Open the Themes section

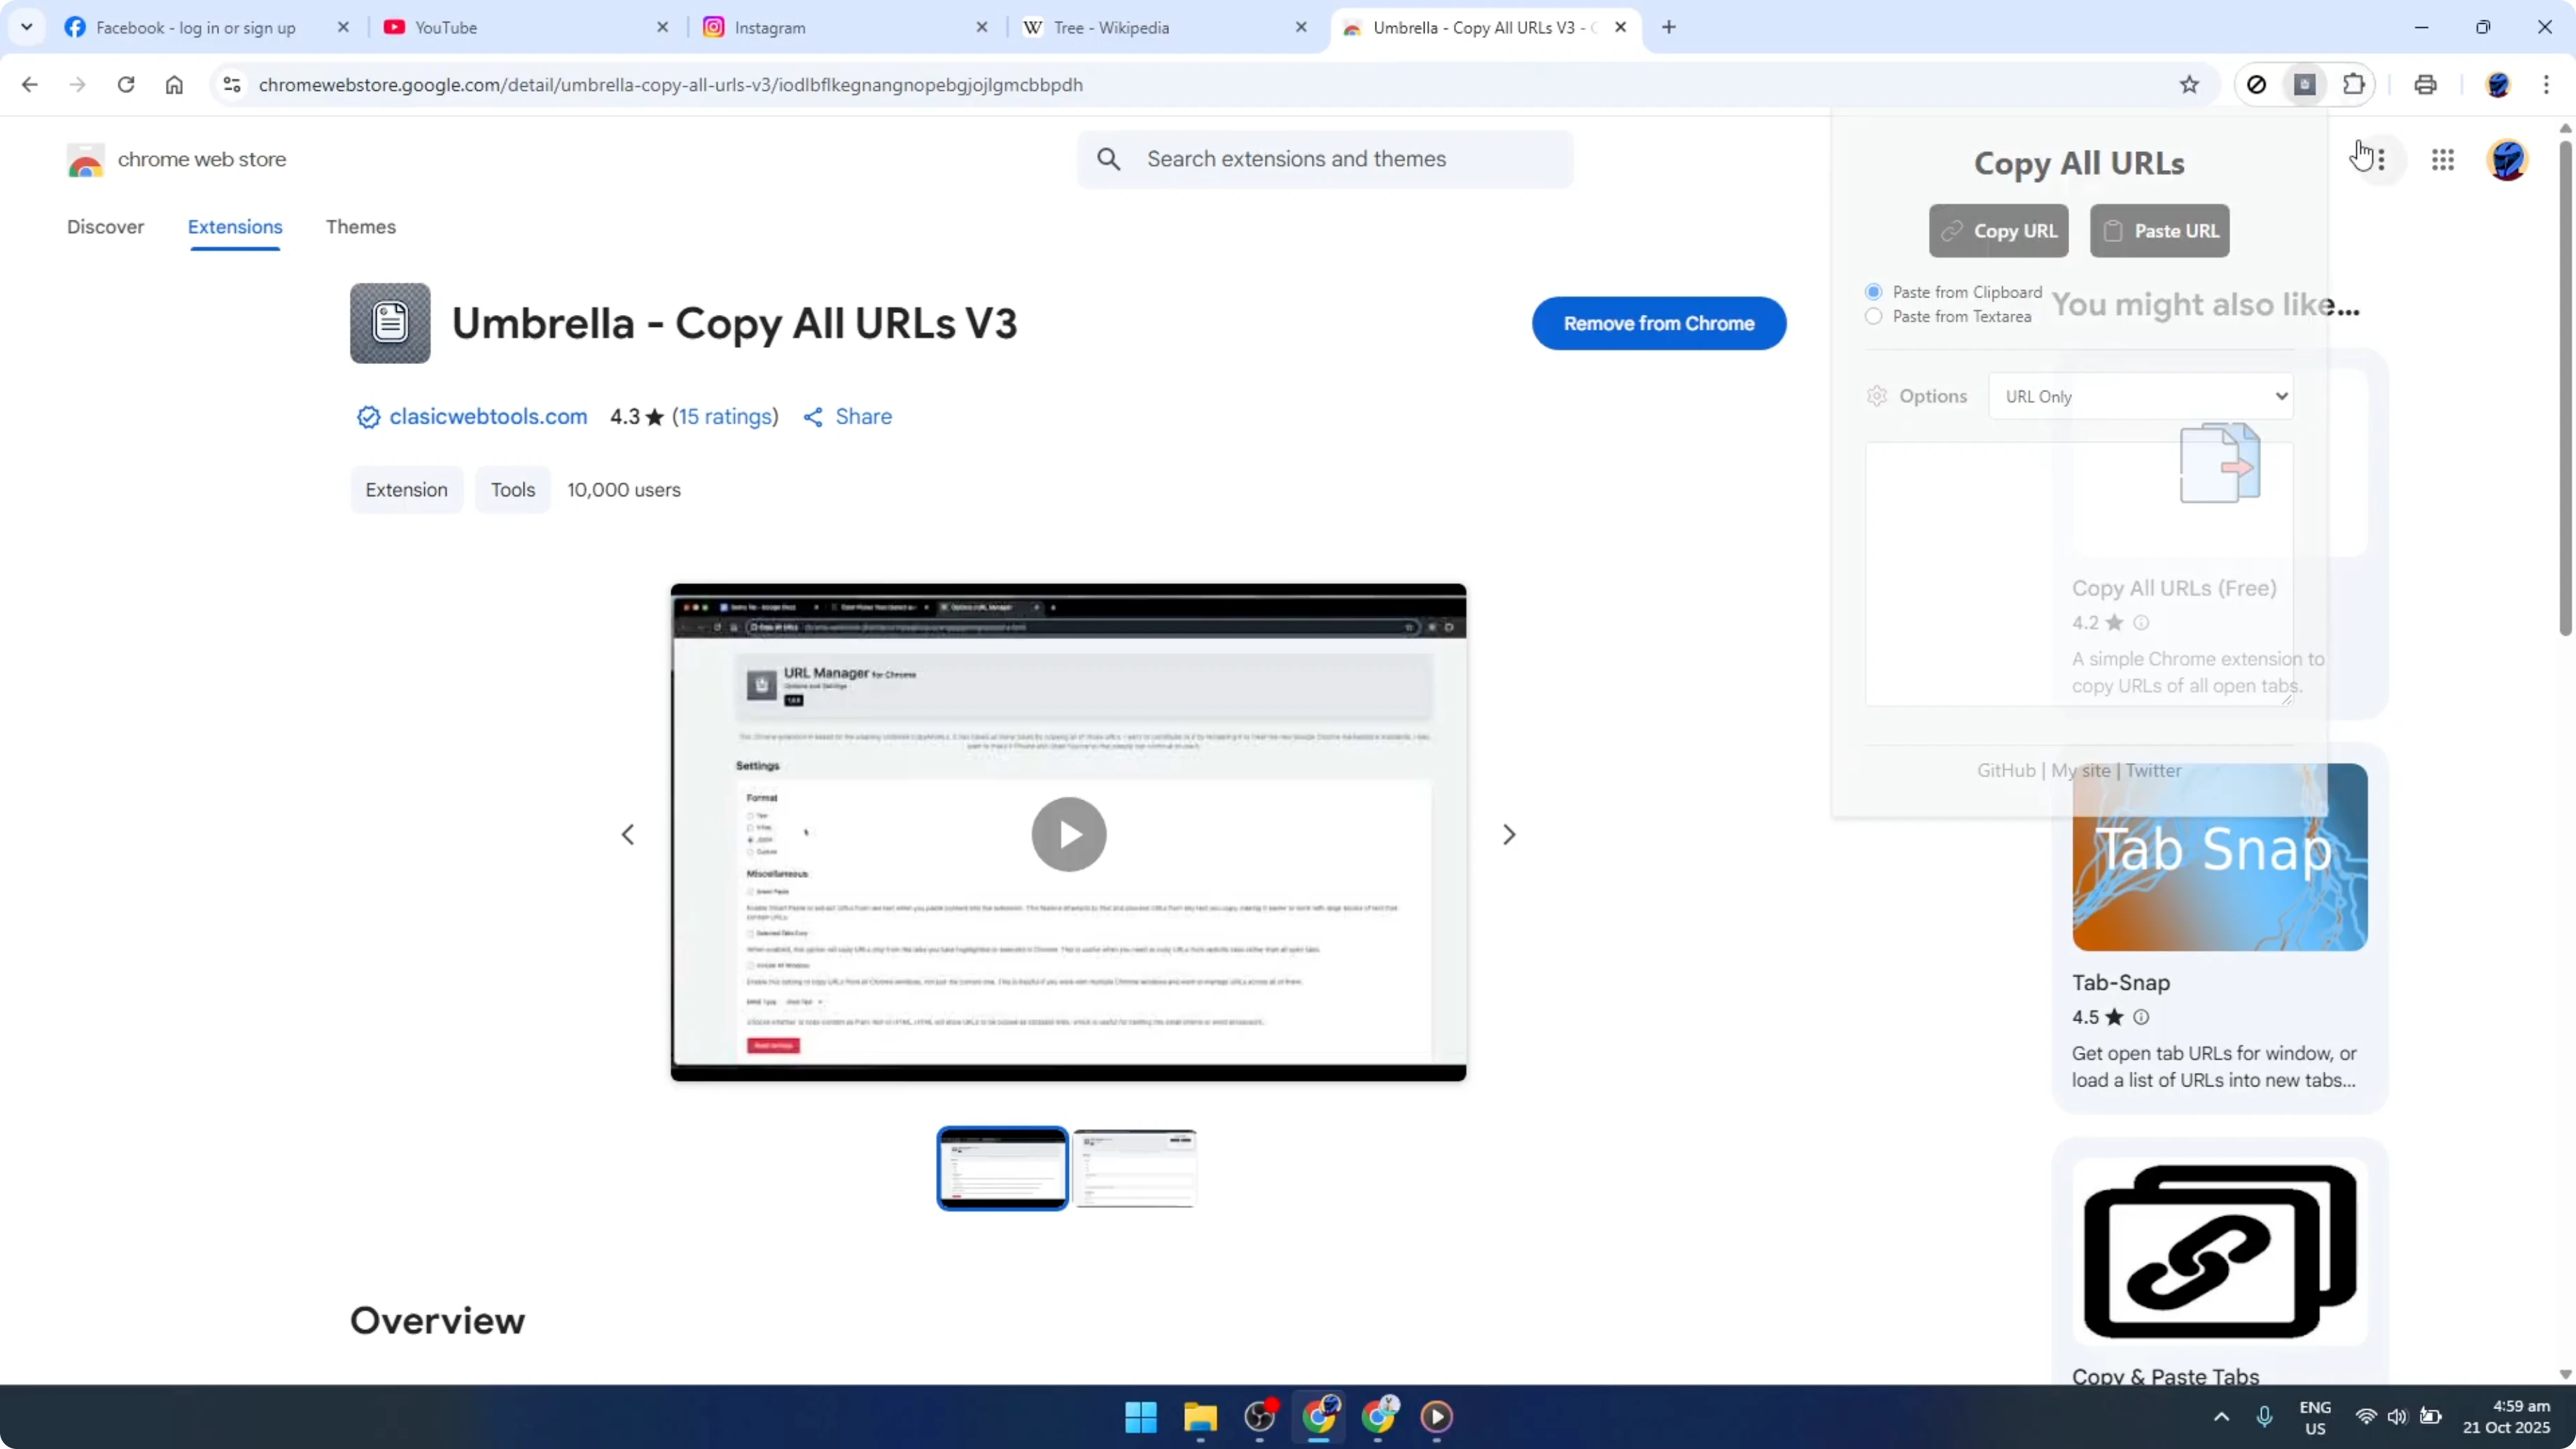pyautogui.click(x=361, y=227)
